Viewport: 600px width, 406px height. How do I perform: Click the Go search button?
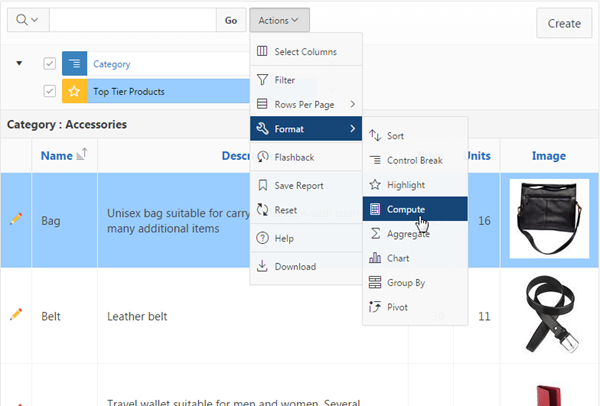(231, 20)
